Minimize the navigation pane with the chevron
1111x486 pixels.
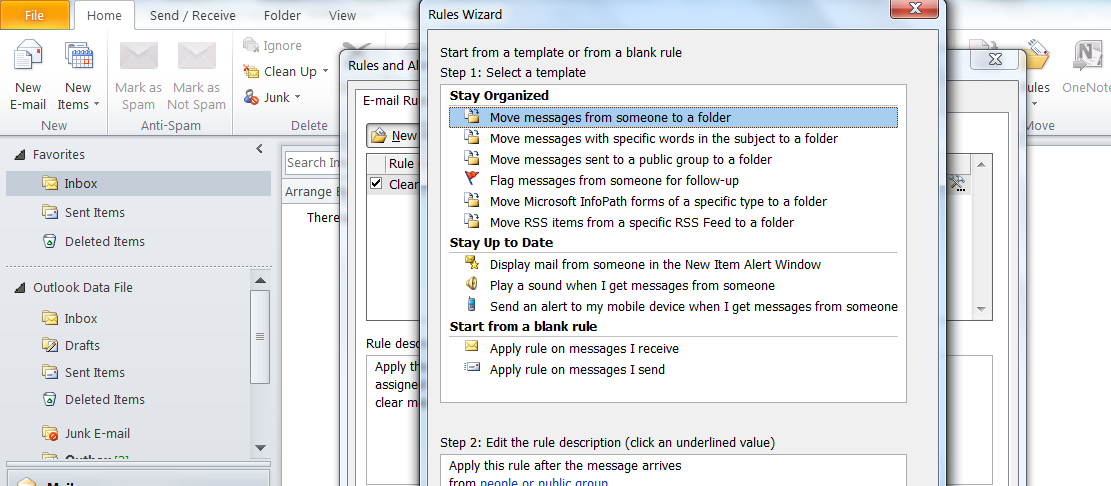point(259,149)
